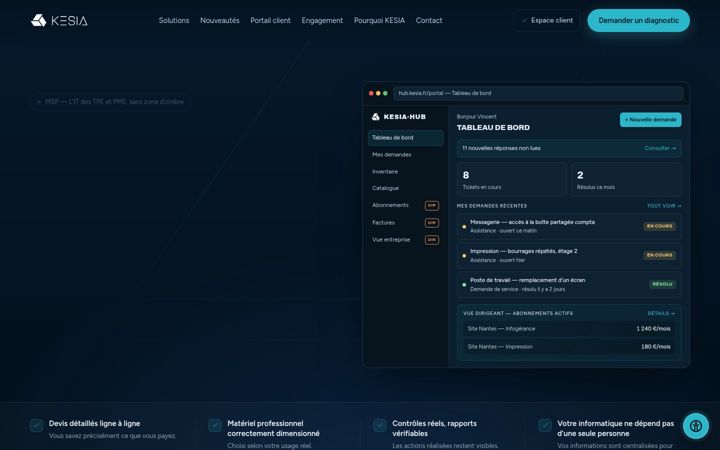Click Bonjour Vincent greeting
Image resolution: width=720 pixels, height=450 pixels.
pyautogui.click(x=476, y=117)
